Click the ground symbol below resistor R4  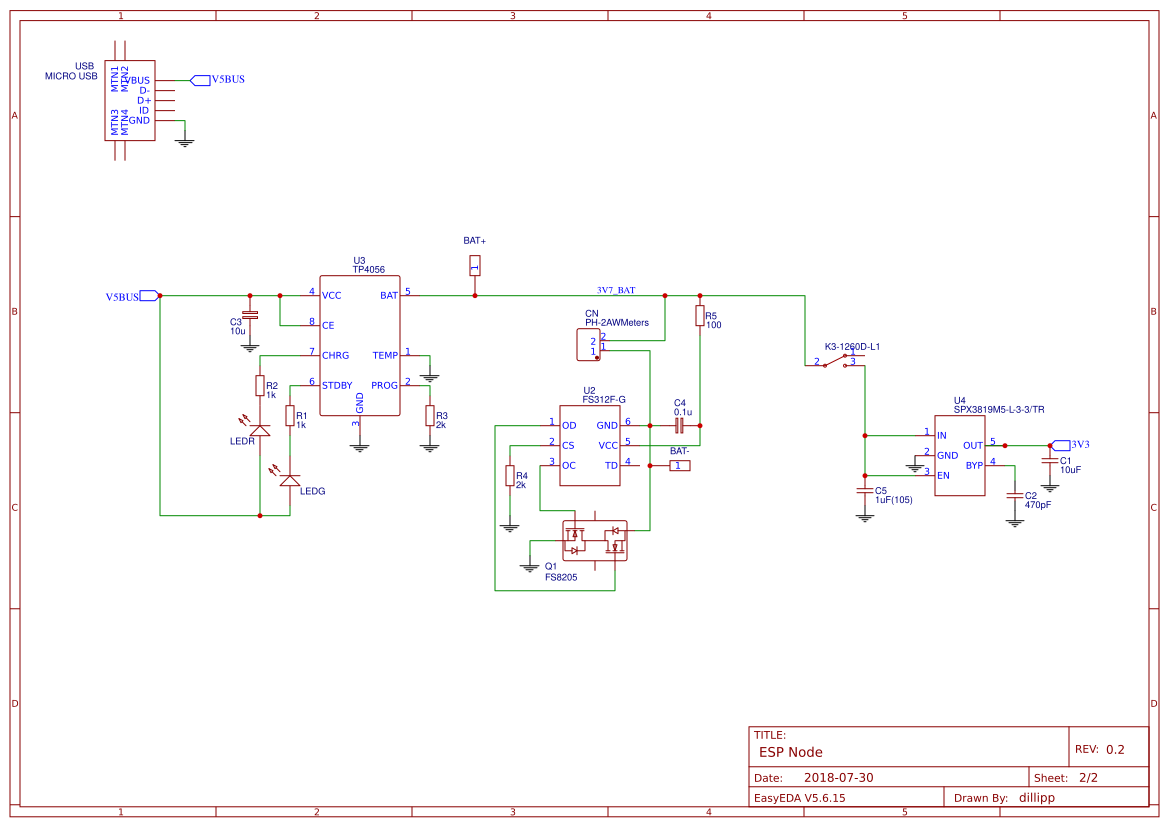[x=510, y=527]
